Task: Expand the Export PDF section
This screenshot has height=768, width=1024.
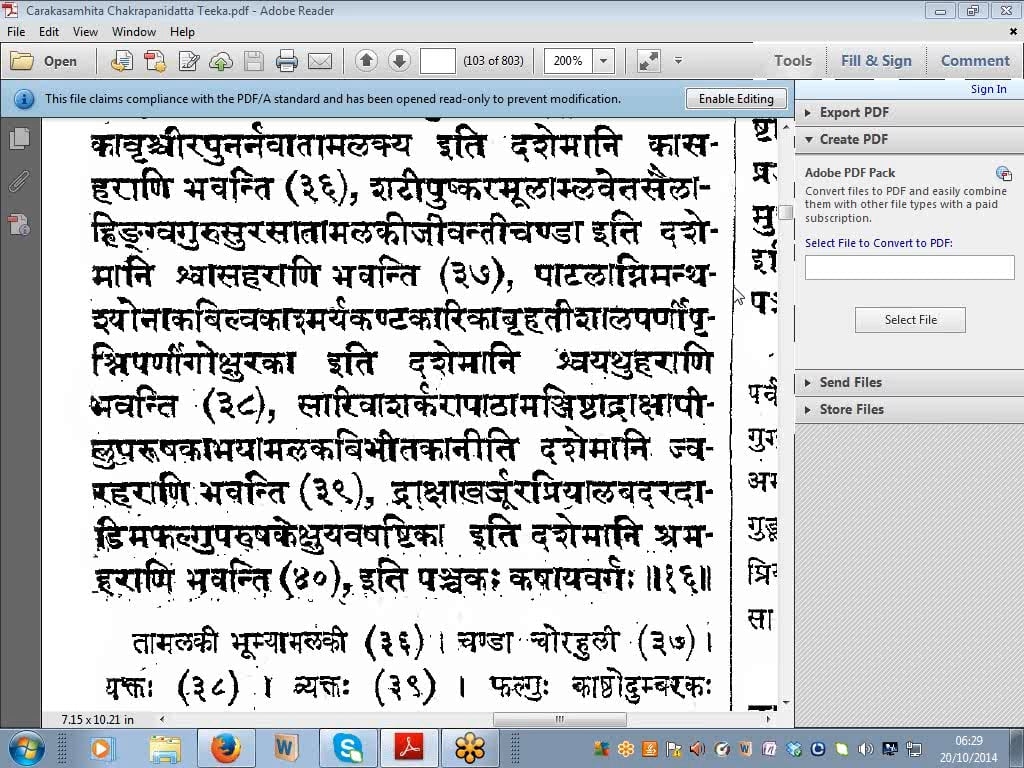Action: click(853, 112)
